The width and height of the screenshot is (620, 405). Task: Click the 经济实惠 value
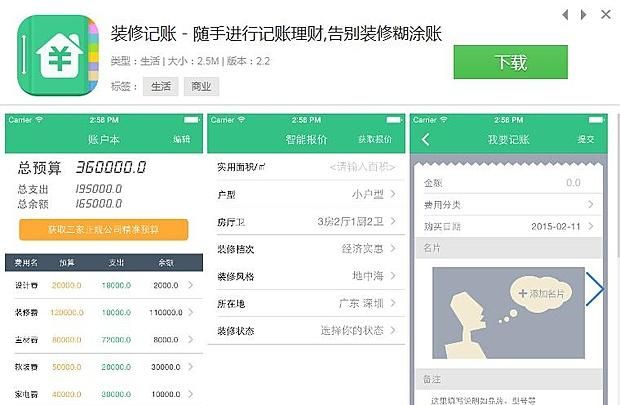[x=363, y=249]
